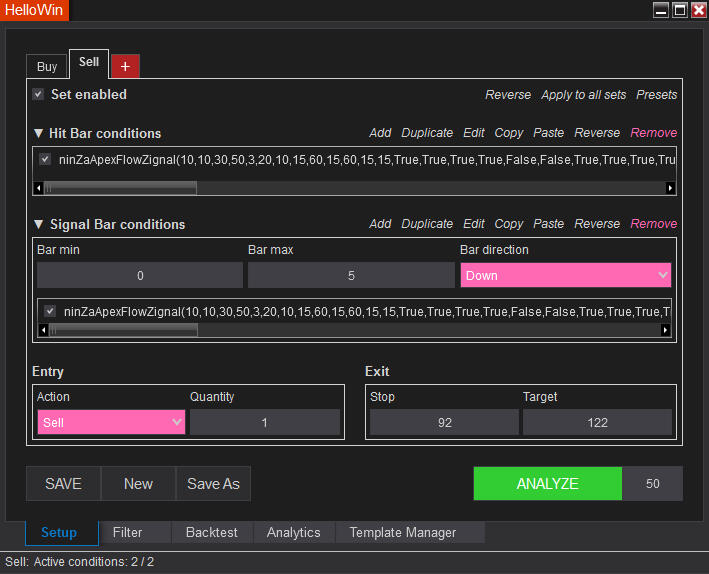The width and height of the screenshot is (709, 574).
Task: Minimize the HelloWin window
Action: coord(661,10)
